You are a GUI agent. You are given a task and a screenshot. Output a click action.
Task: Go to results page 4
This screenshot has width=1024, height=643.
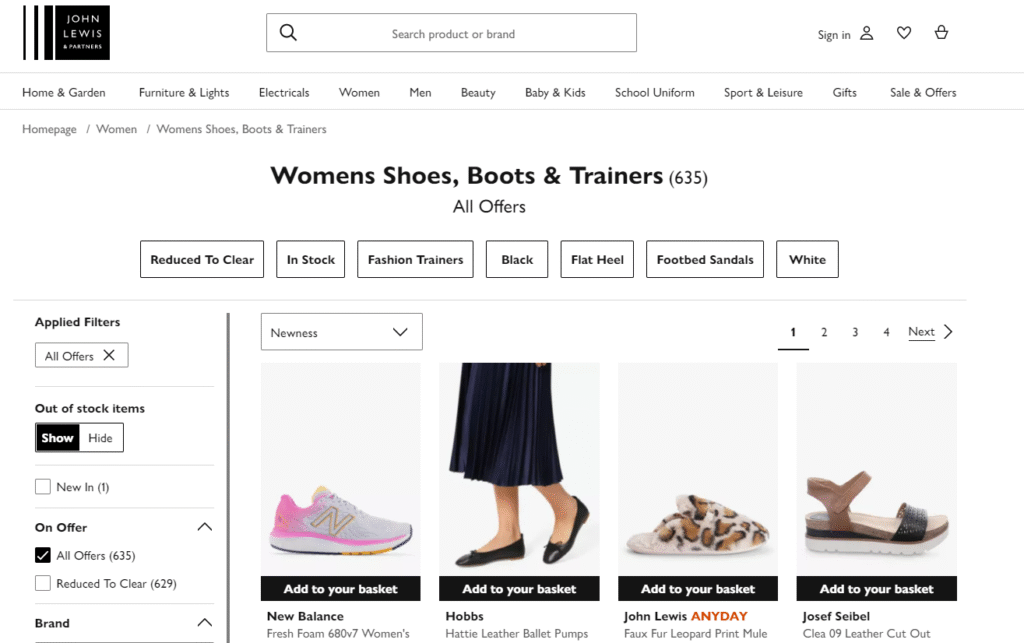tap(886, 332)
